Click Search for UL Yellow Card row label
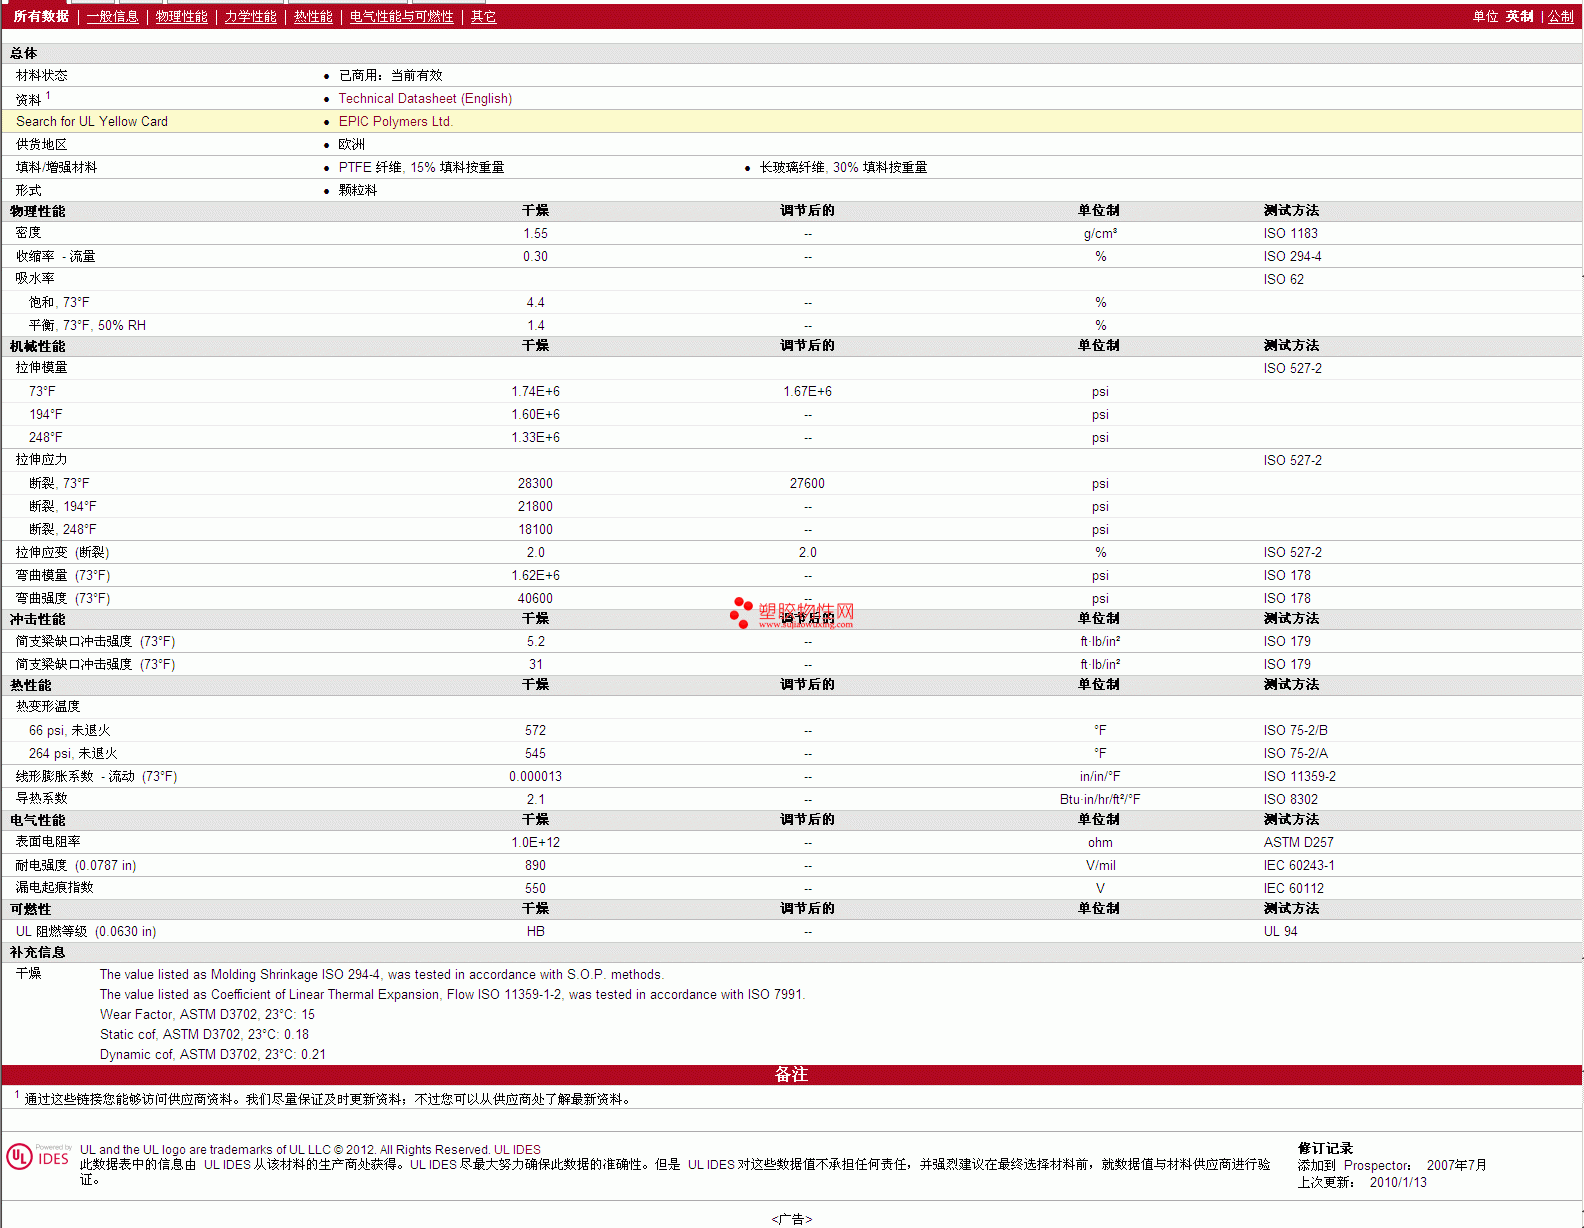This screenshot has height=1228, width=1584. tap(92, 121)
